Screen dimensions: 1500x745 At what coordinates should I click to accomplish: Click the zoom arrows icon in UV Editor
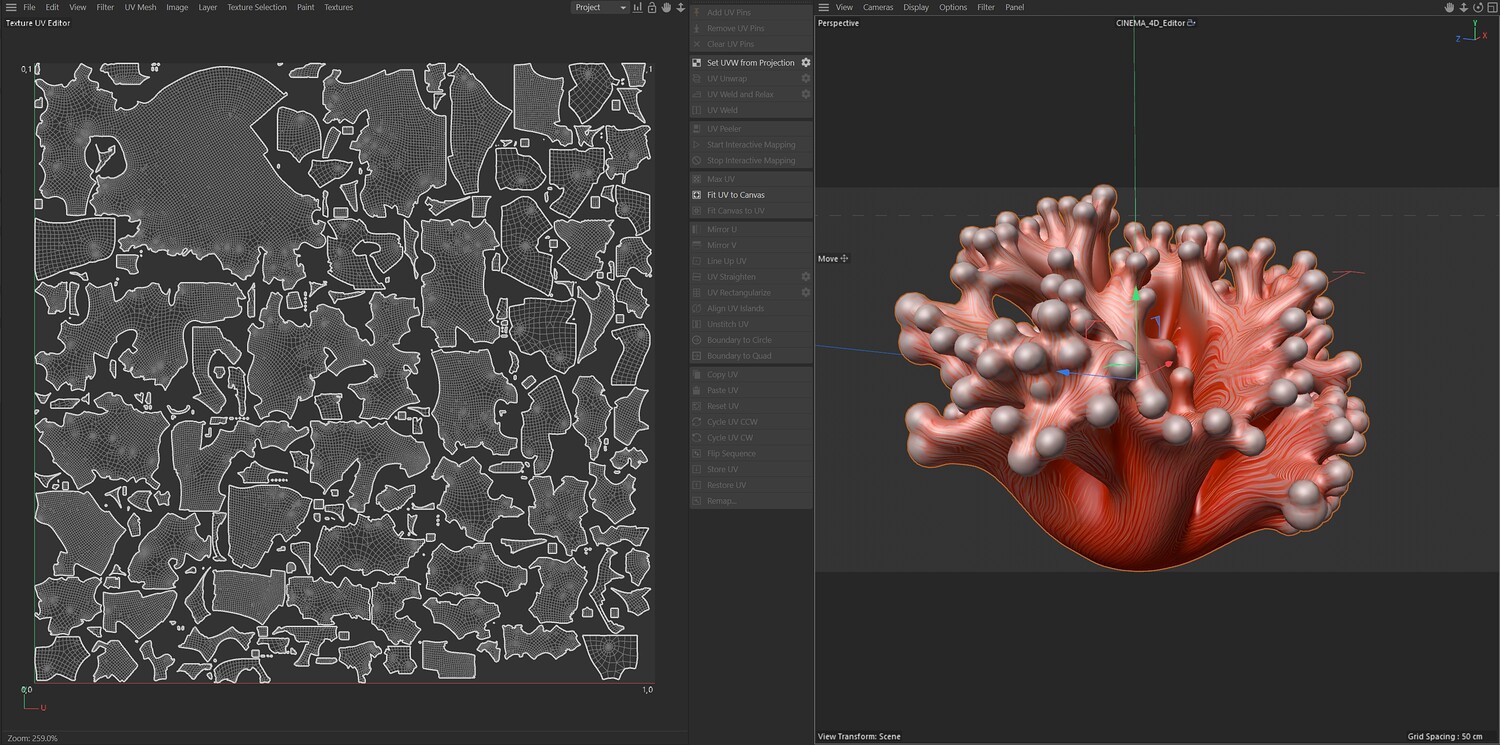click(x=680, y=7)
